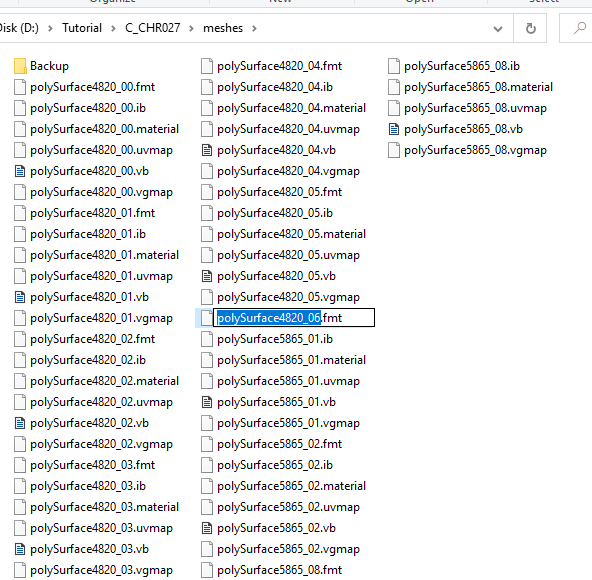The height and width of the screenshot is (580, 592).
Task: Click the icon of polySurface4820_00.ib
Action: 20,108
